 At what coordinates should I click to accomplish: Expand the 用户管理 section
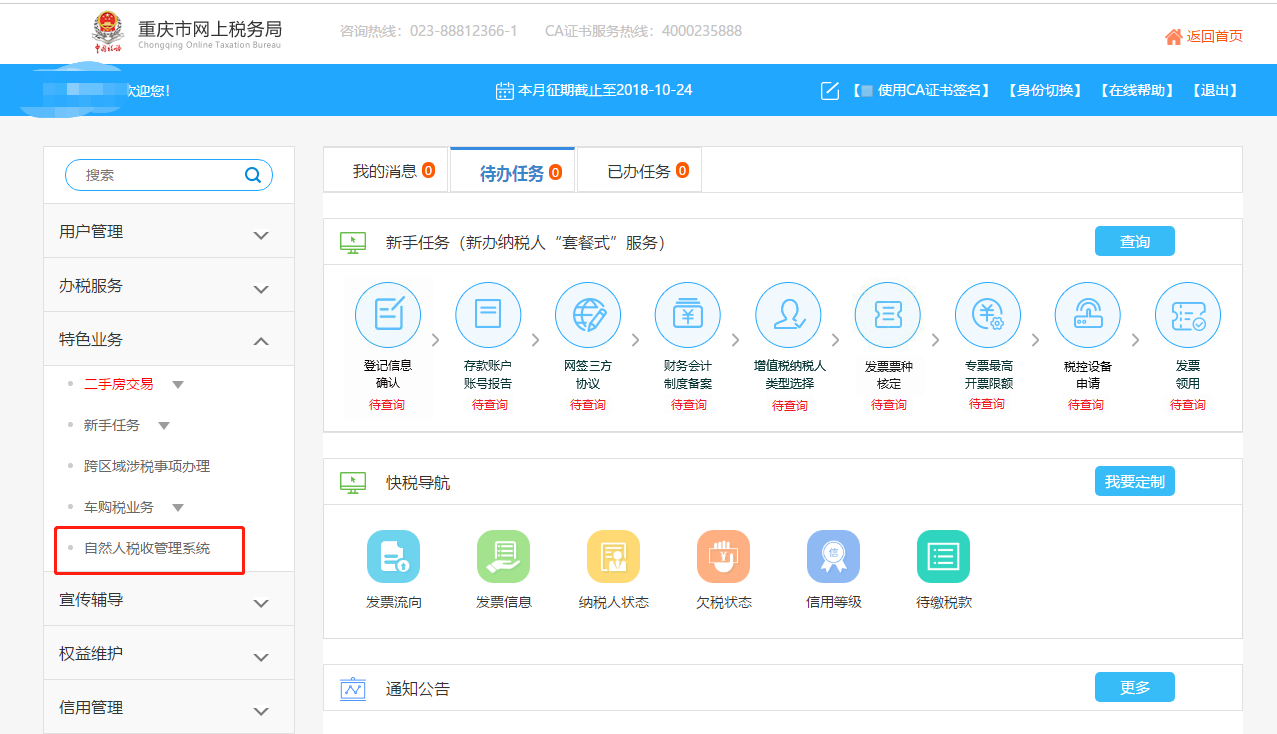(x=168, y=231)
